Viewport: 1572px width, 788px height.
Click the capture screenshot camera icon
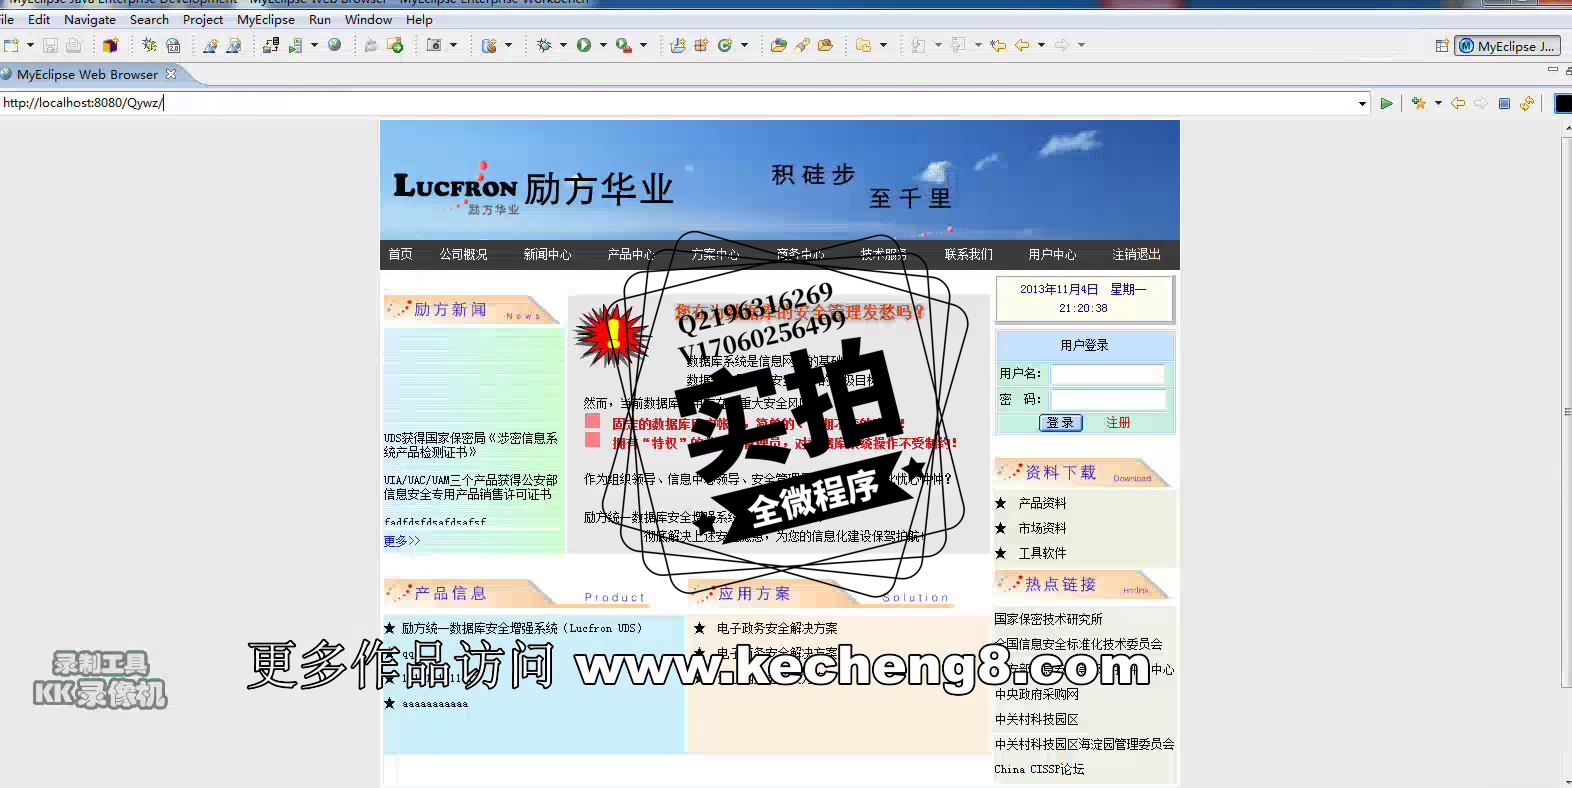pyautogui.click(x=434, y=45)
